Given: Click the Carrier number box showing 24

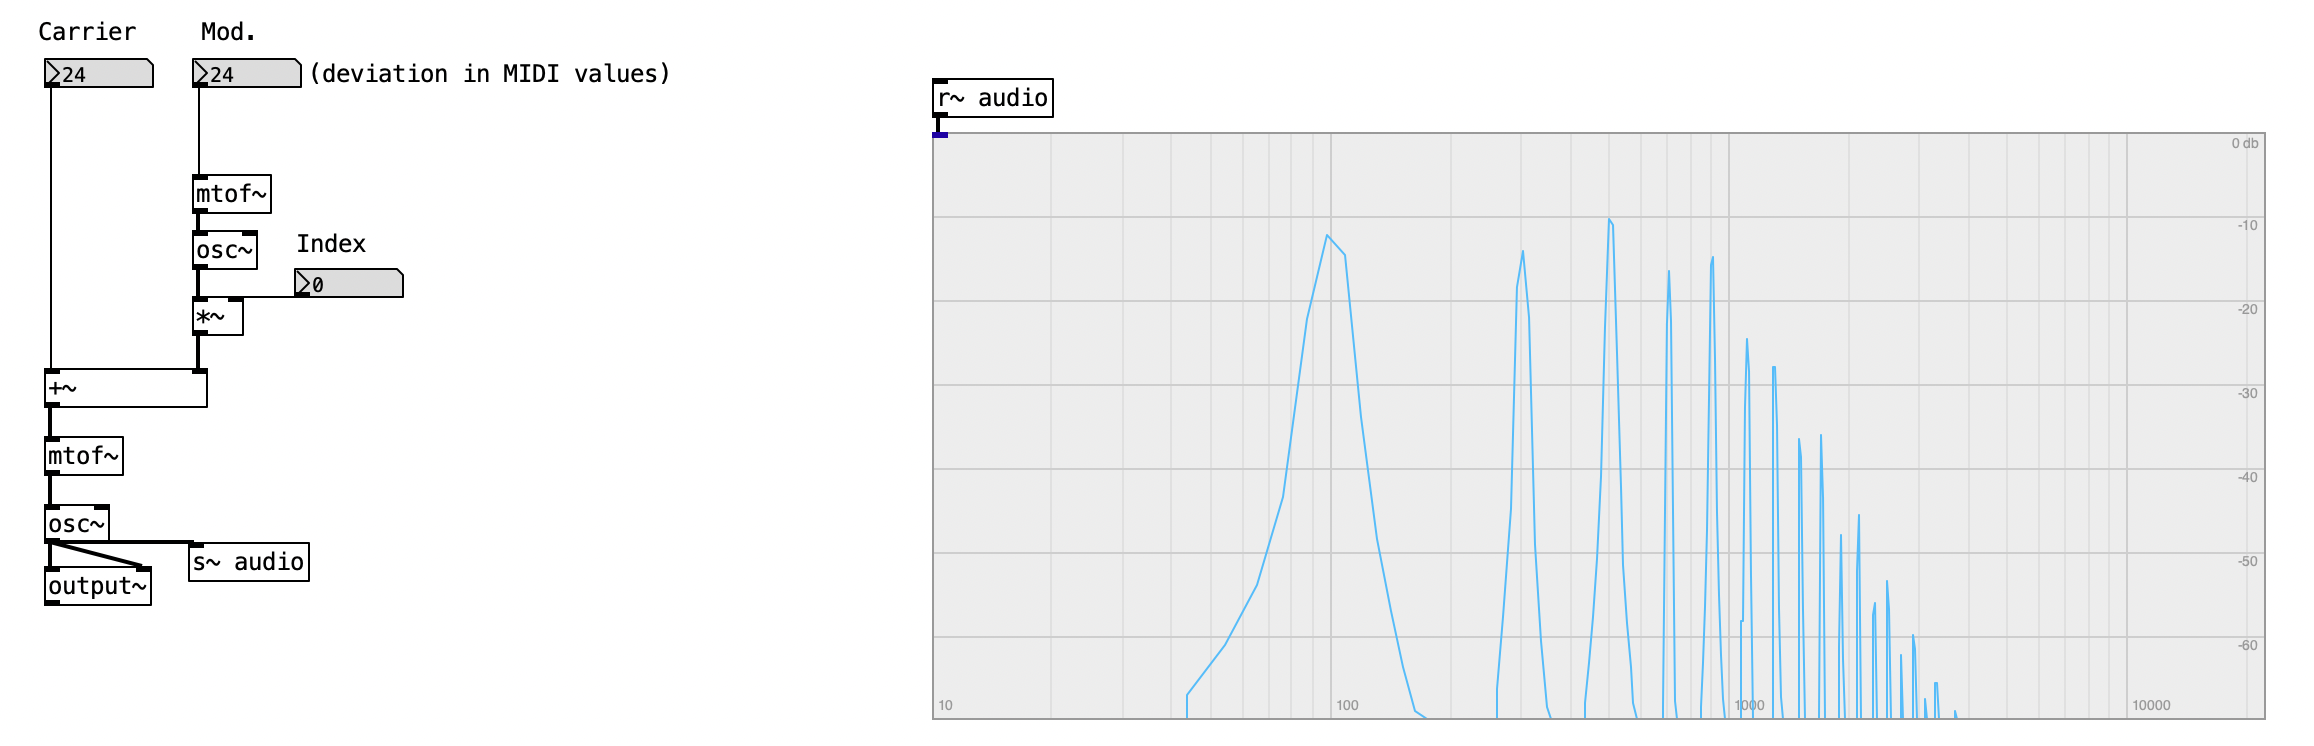Looking at the screenshot, I should tap(99, 73).
